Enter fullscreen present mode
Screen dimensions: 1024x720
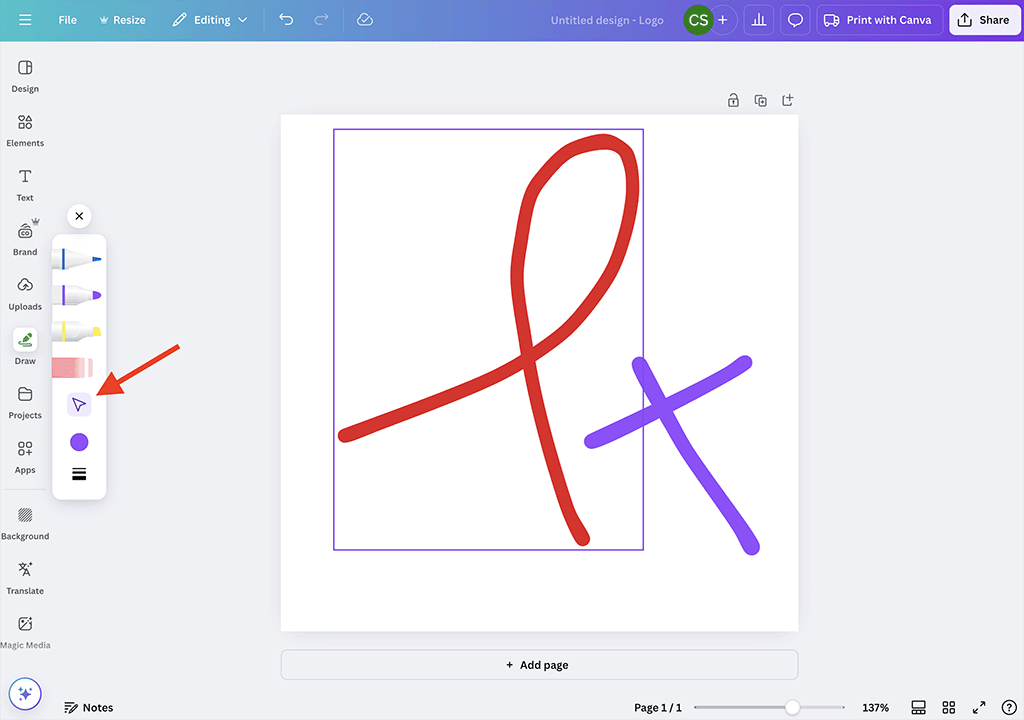(x=979, y=708)
